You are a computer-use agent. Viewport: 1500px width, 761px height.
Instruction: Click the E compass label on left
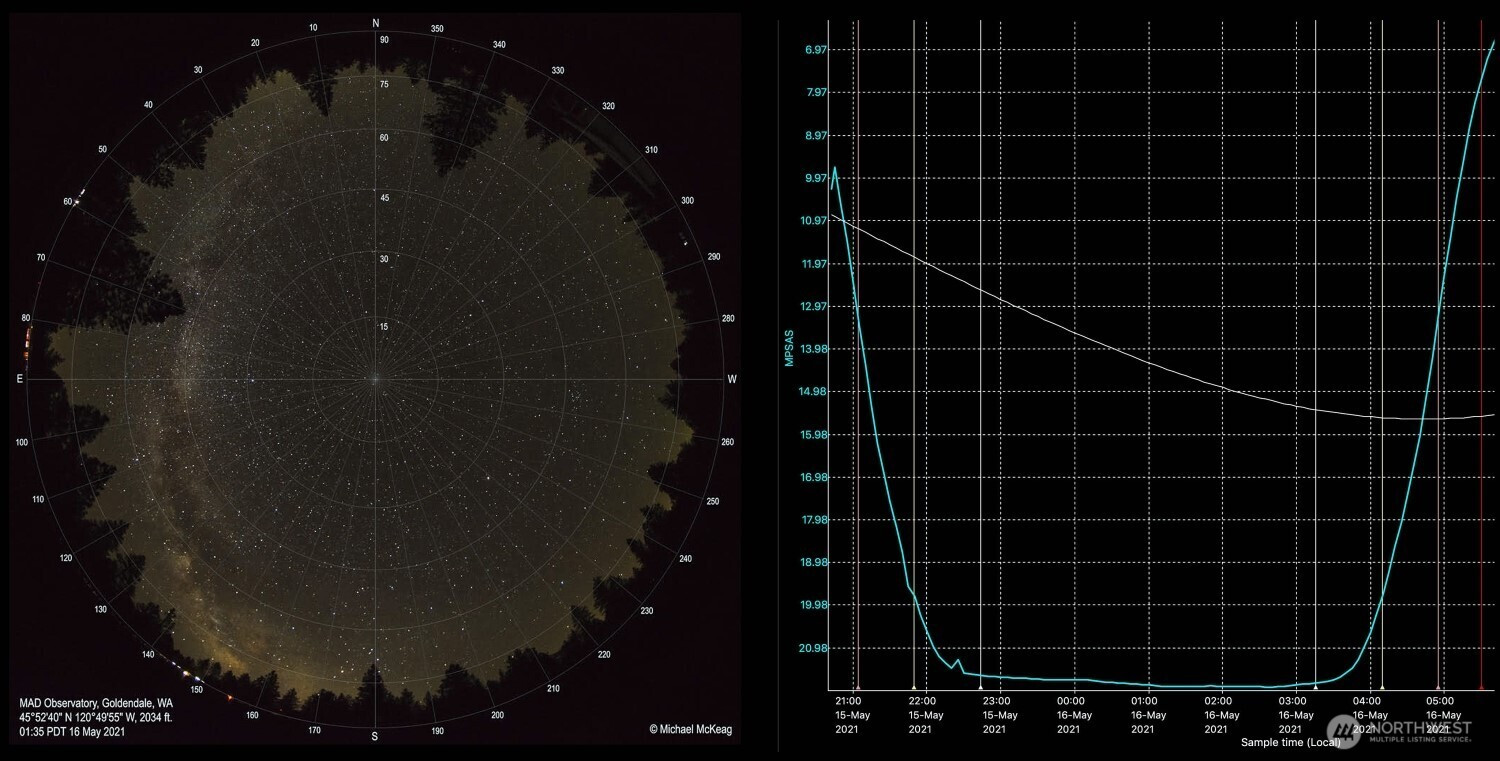click(20, 379)
